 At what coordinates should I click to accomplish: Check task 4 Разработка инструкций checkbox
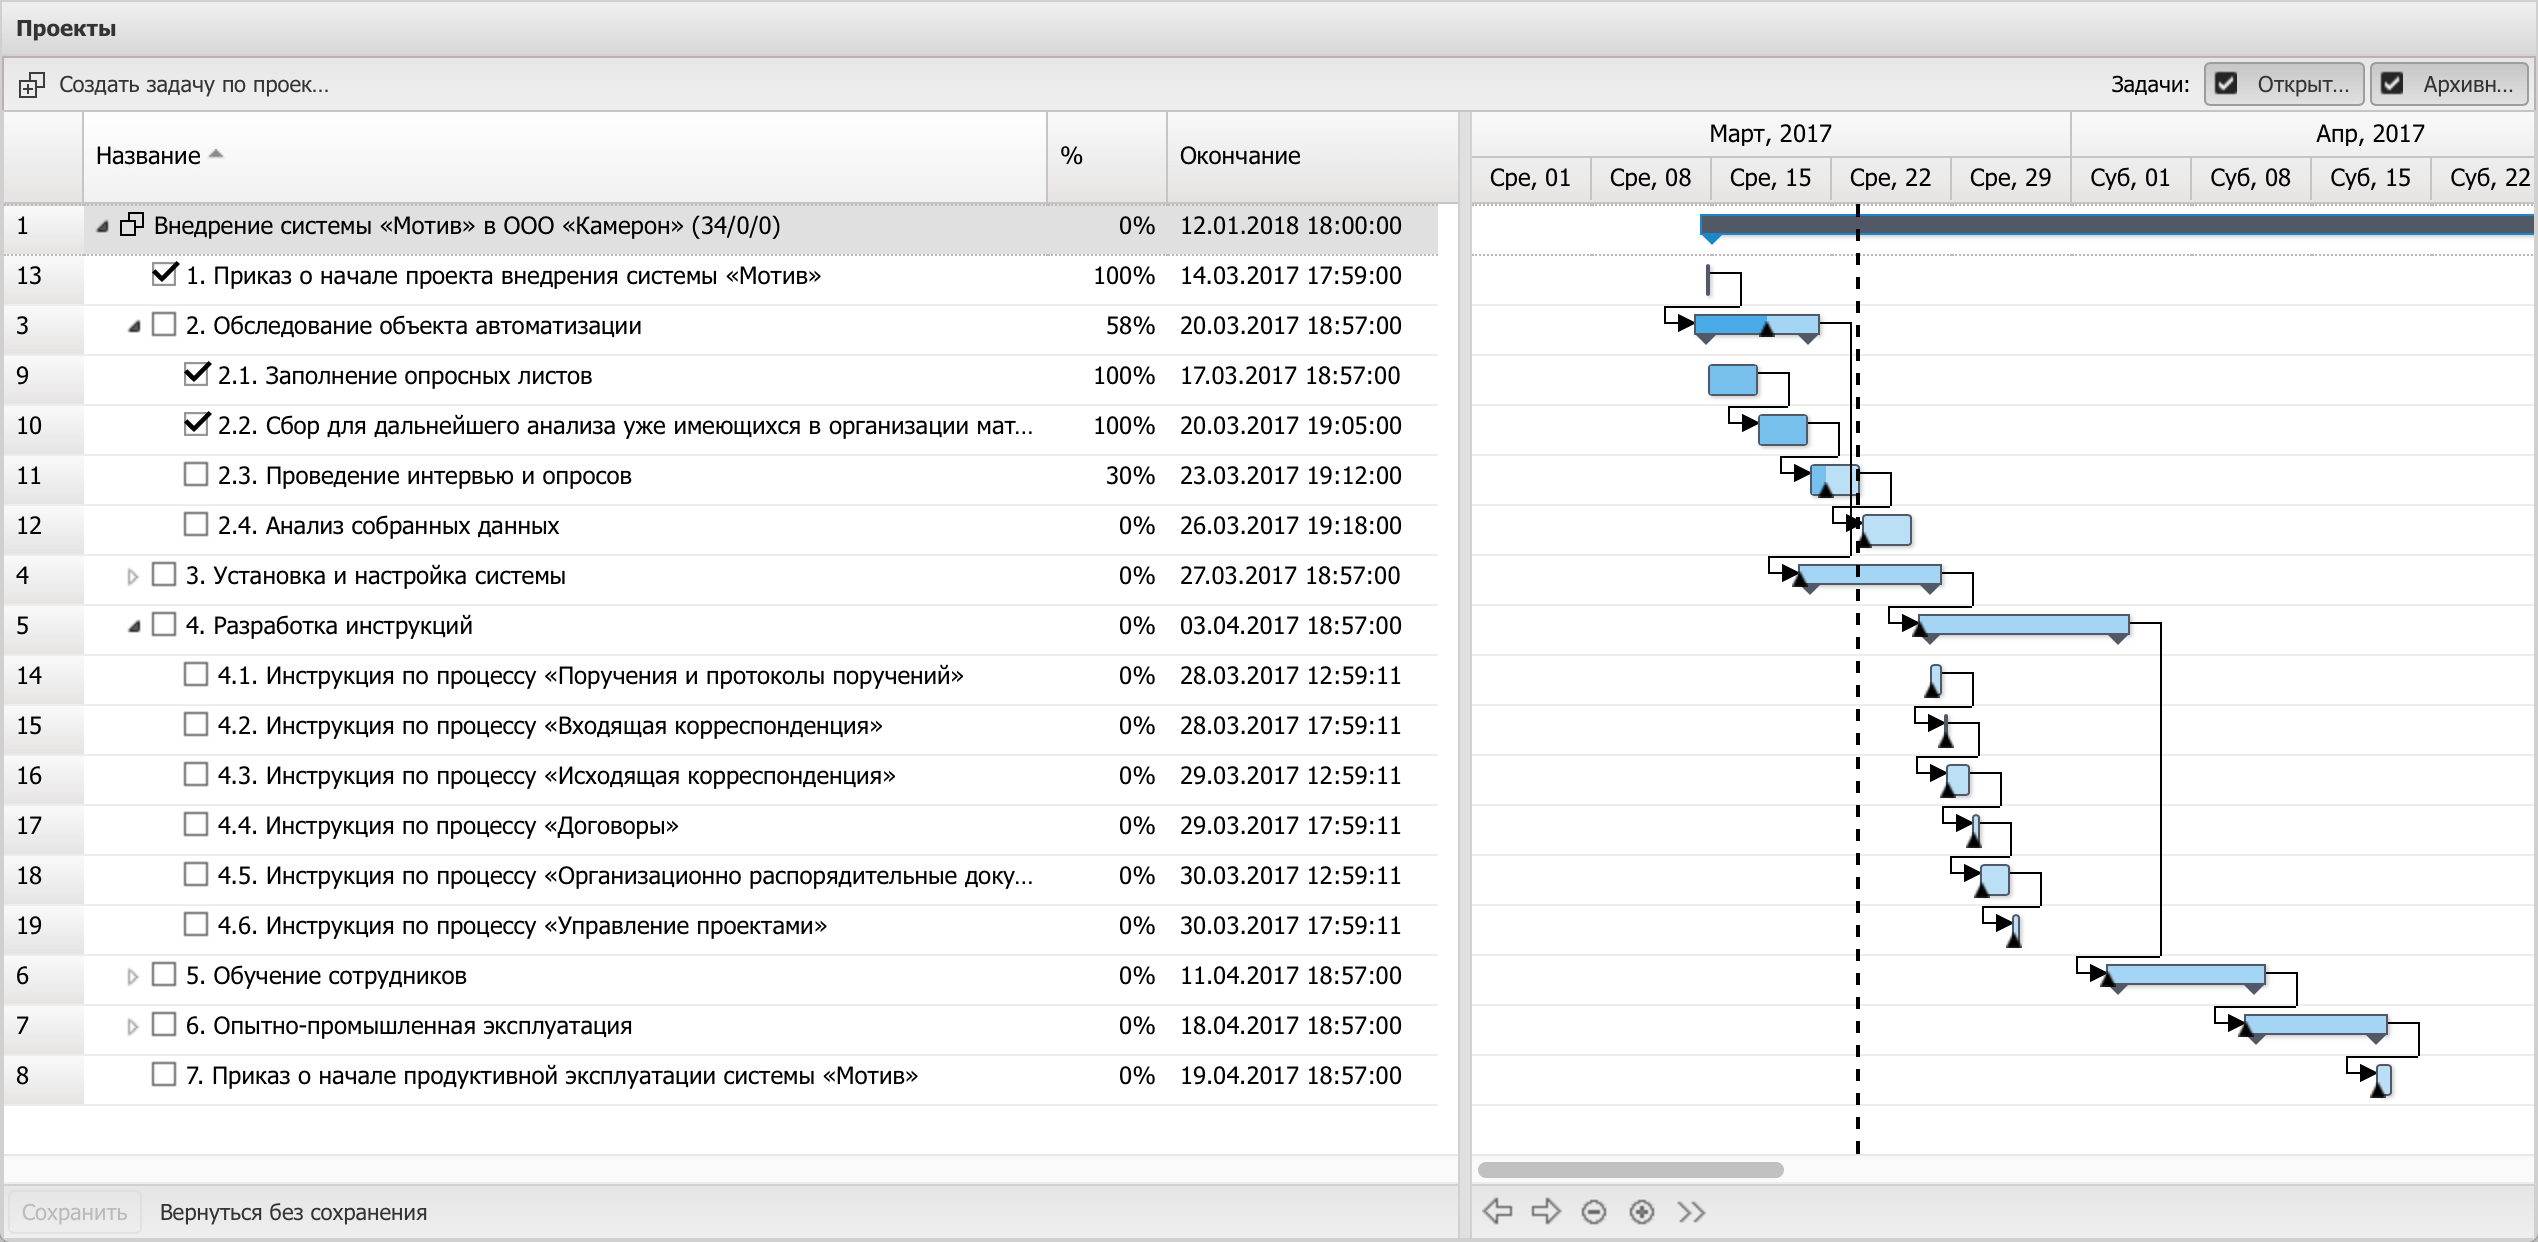point(164,624)
